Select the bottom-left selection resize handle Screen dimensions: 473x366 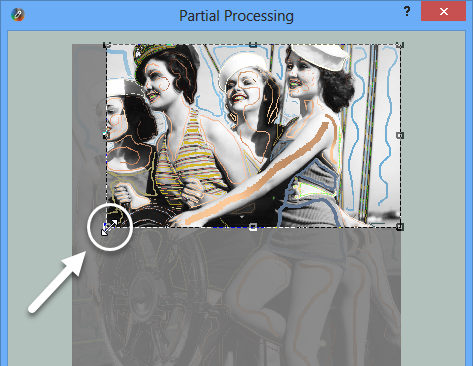click(106, 227)
